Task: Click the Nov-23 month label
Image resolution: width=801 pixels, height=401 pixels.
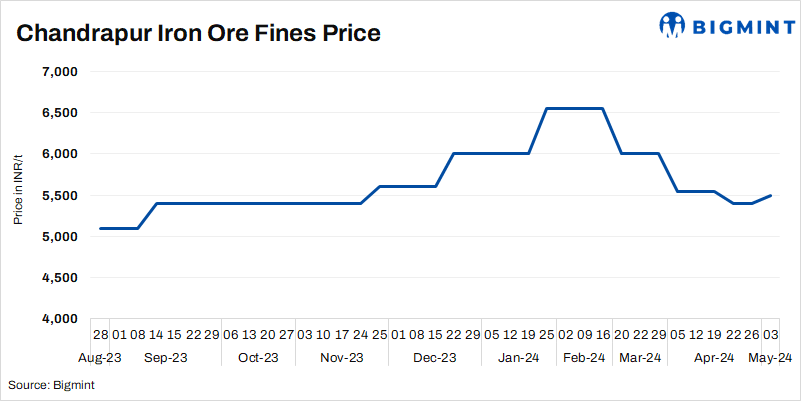Action: [343, 357]
